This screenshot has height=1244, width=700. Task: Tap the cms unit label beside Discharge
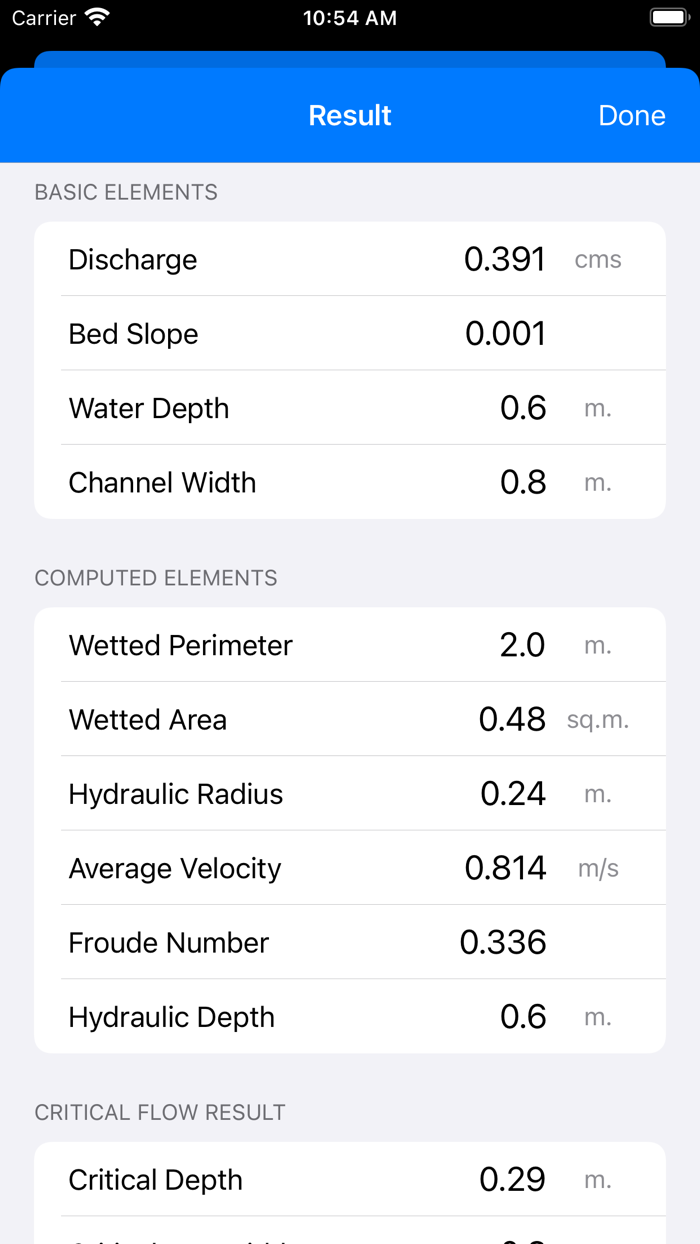point(598,258)
